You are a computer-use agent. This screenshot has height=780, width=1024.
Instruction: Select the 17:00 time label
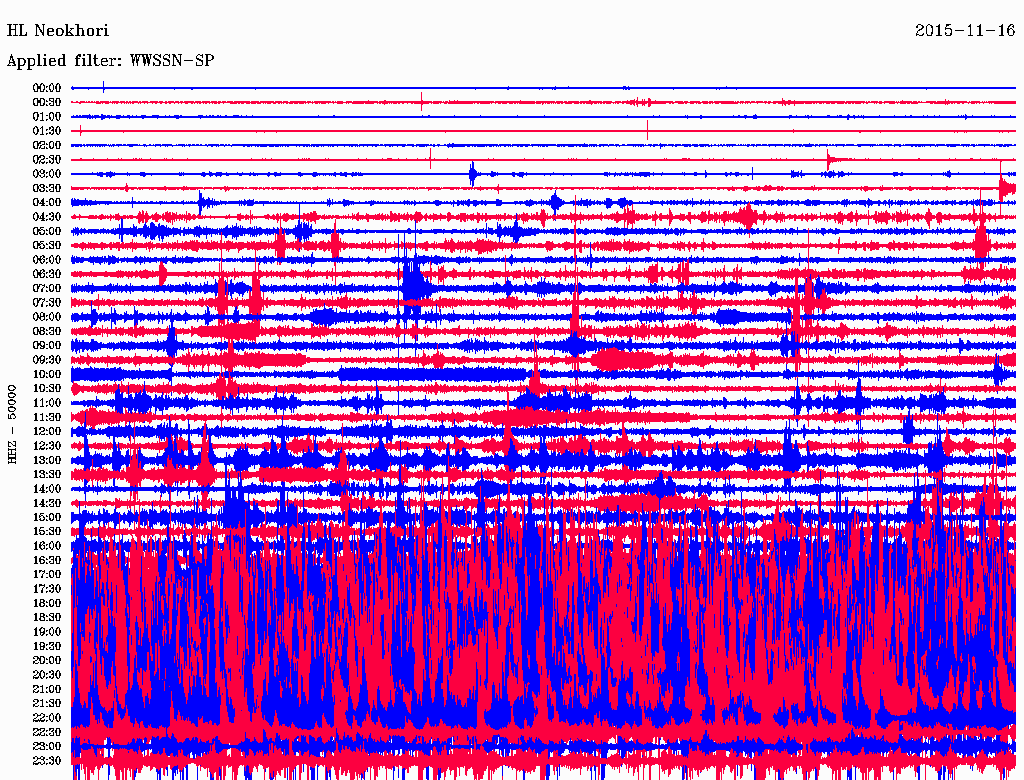point(47,575)
